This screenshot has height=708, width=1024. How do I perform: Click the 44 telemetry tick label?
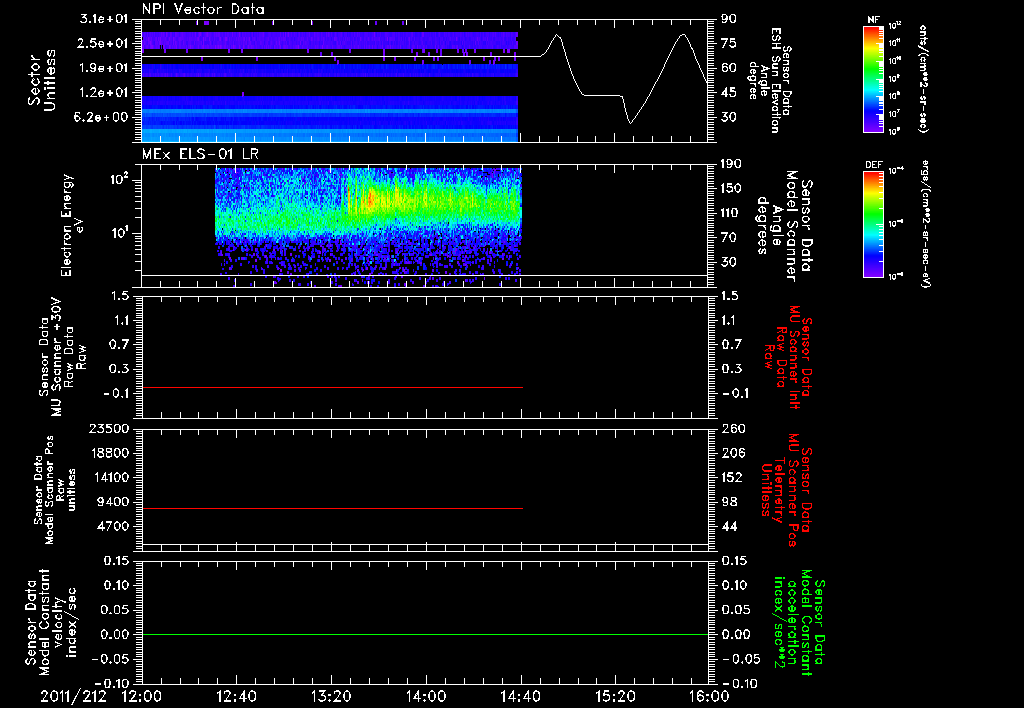(729, 526)
